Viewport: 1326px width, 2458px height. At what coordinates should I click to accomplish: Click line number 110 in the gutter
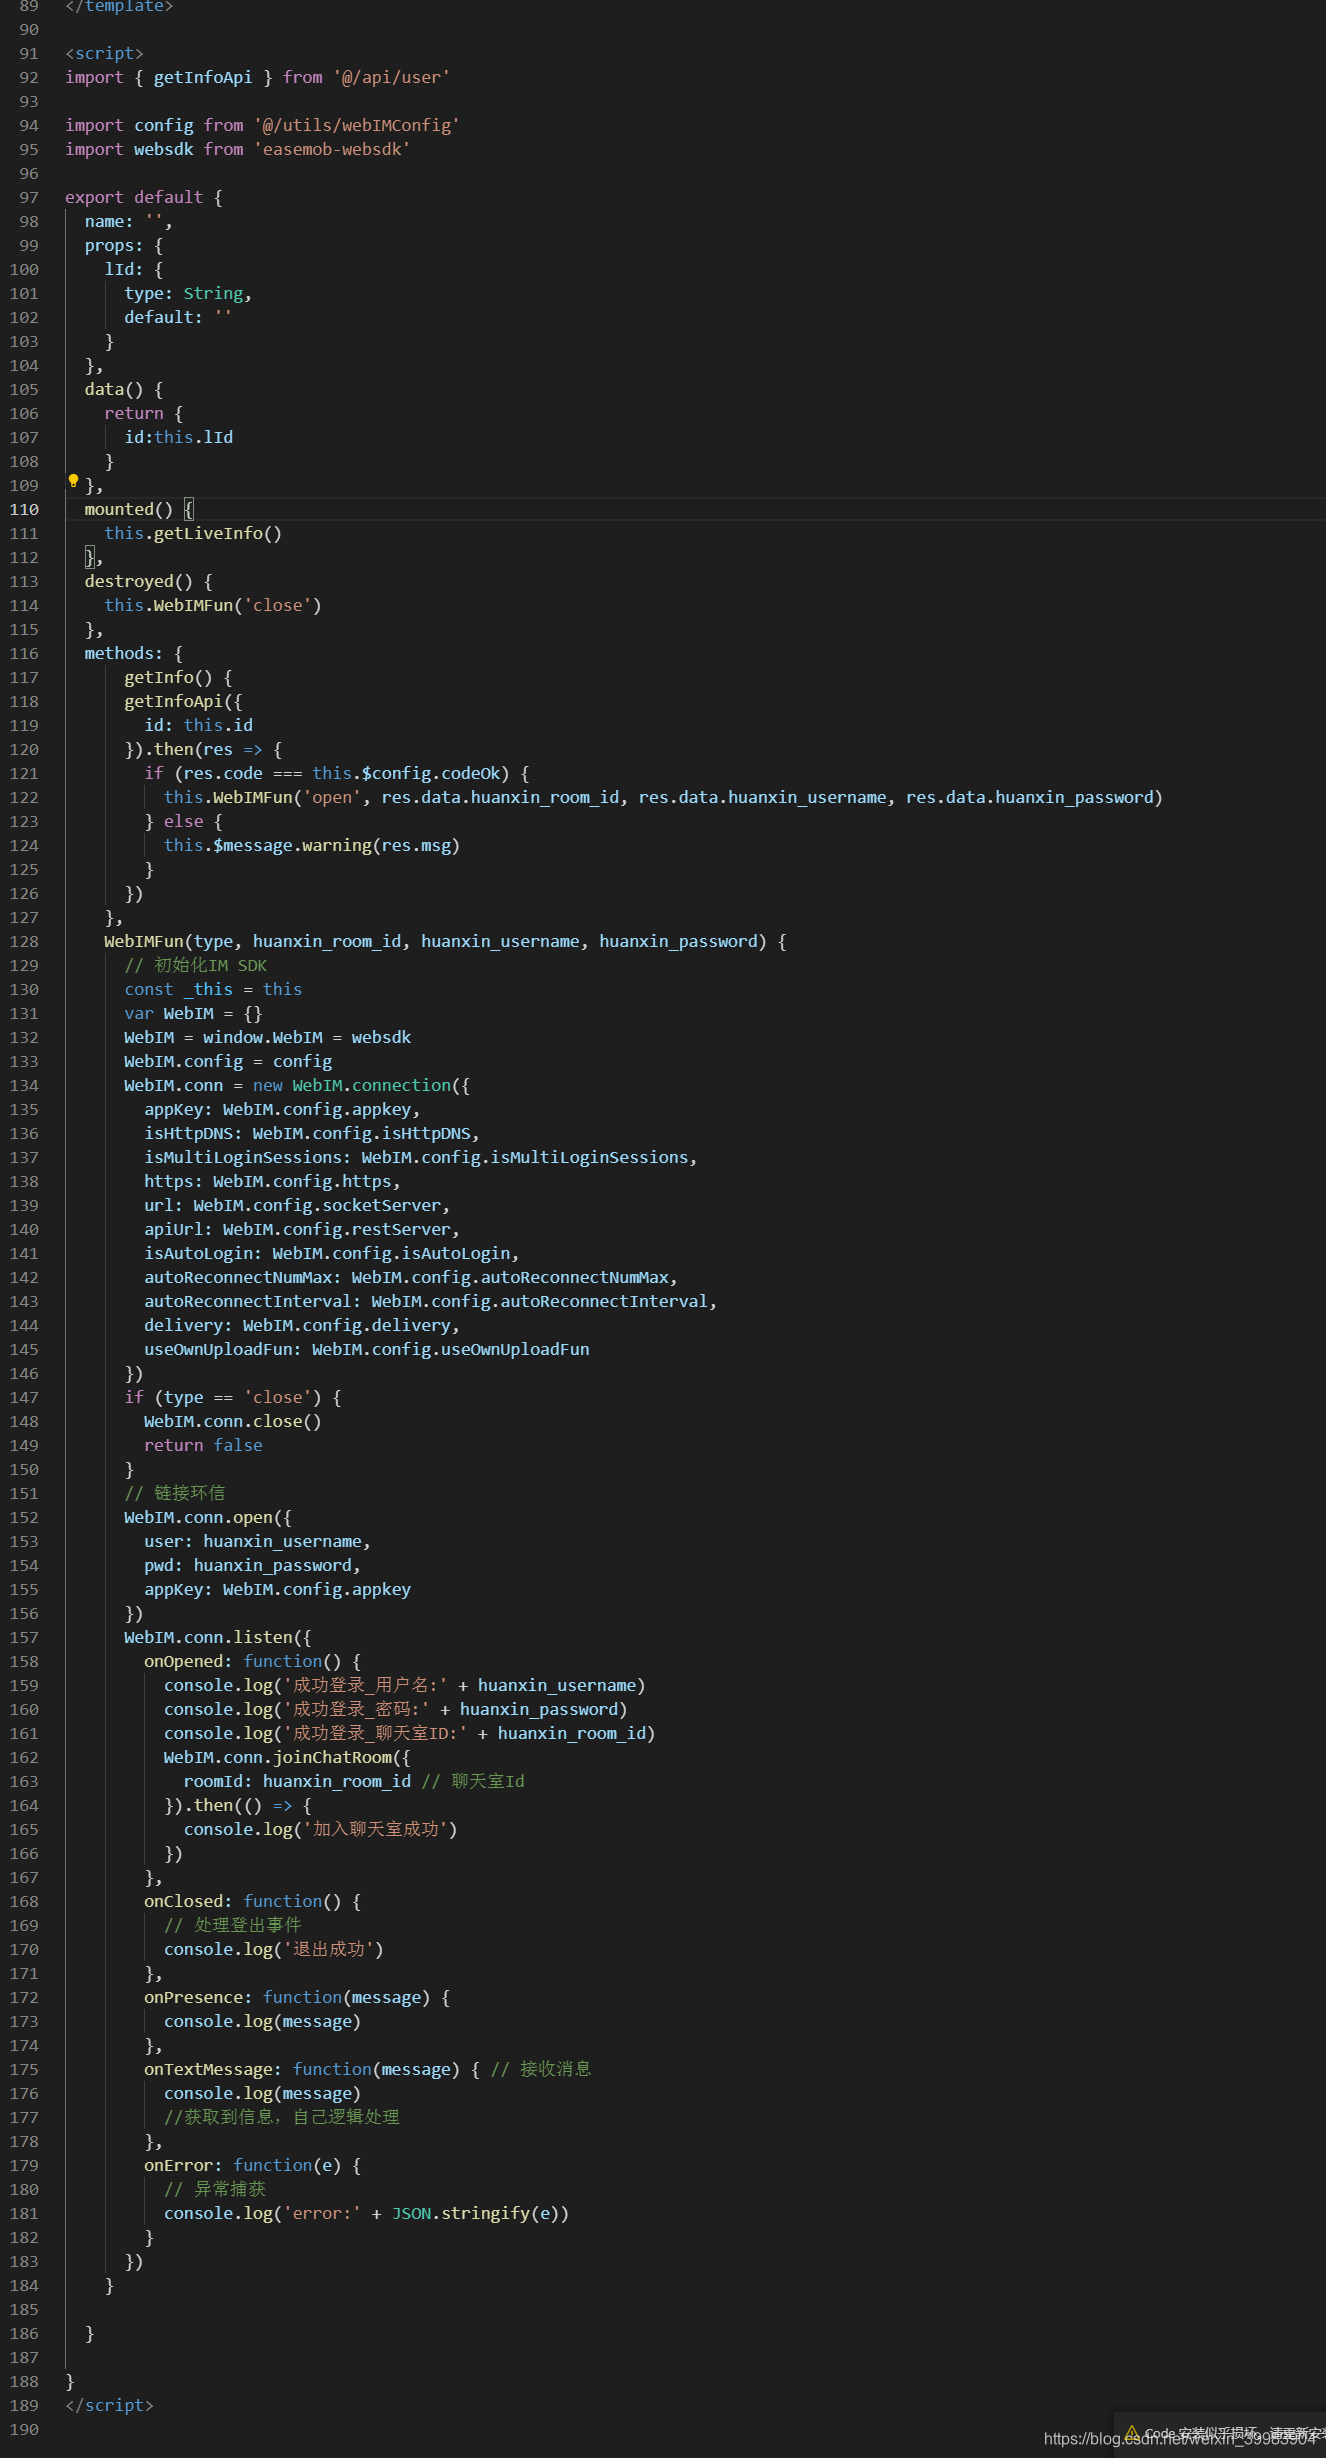[24, 509]
